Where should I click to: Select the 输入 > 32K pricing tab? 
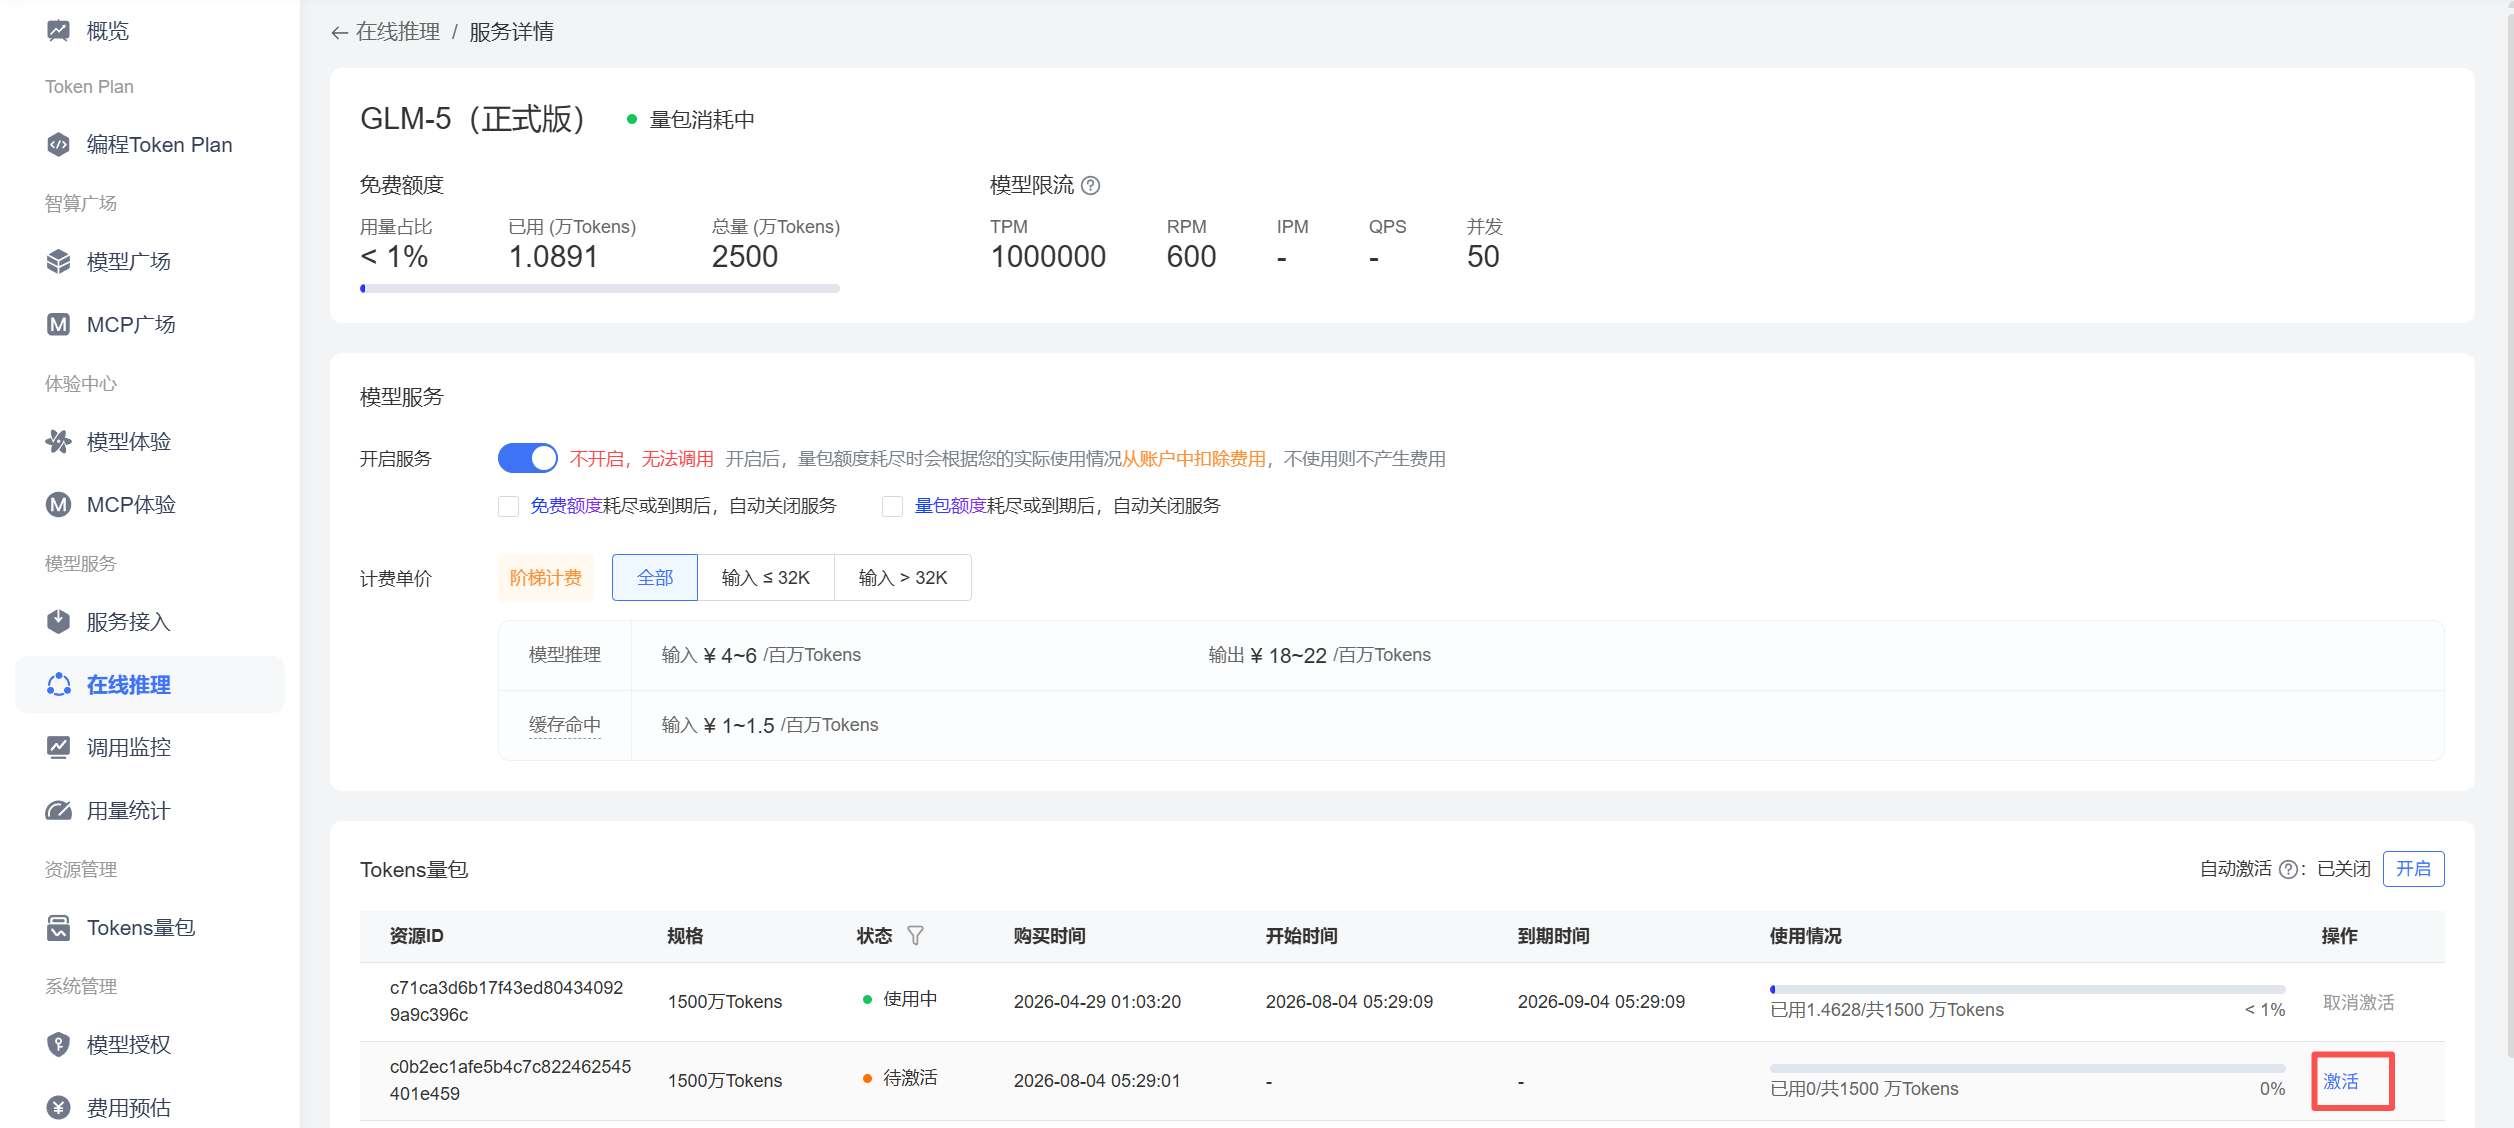(x=903, y=578)
